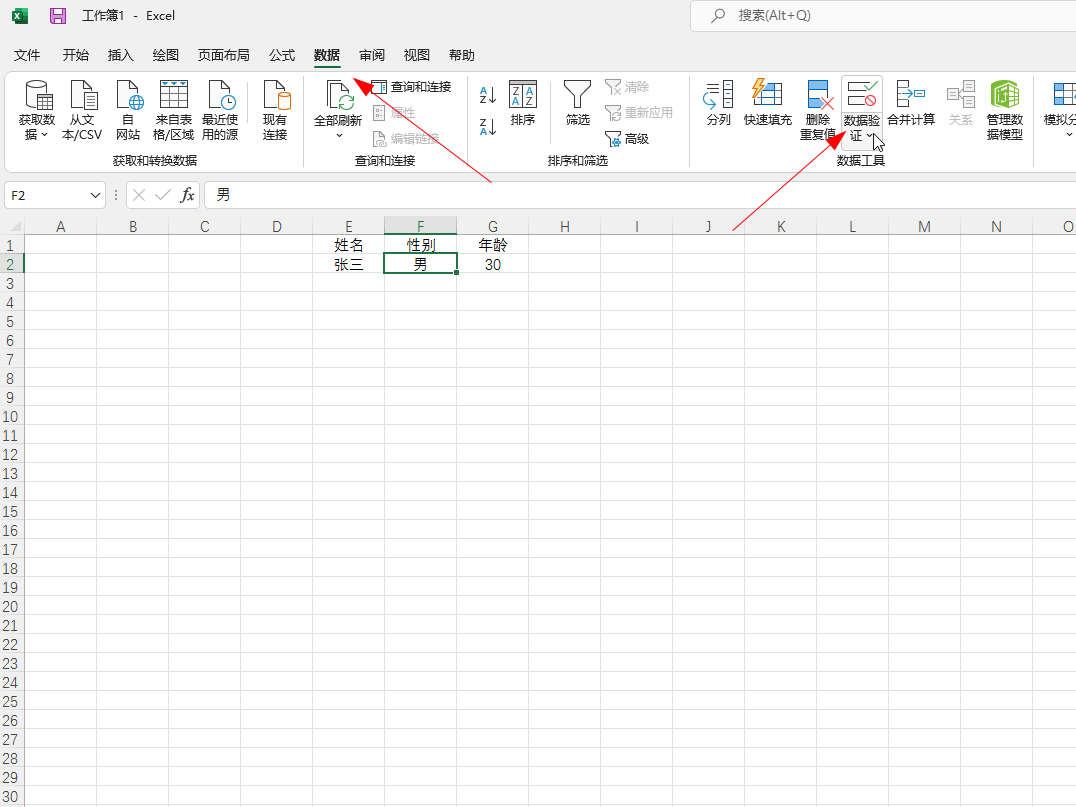
Task: Expand the 全部刷新 dropdown arrow
Action: click(339, 136)
